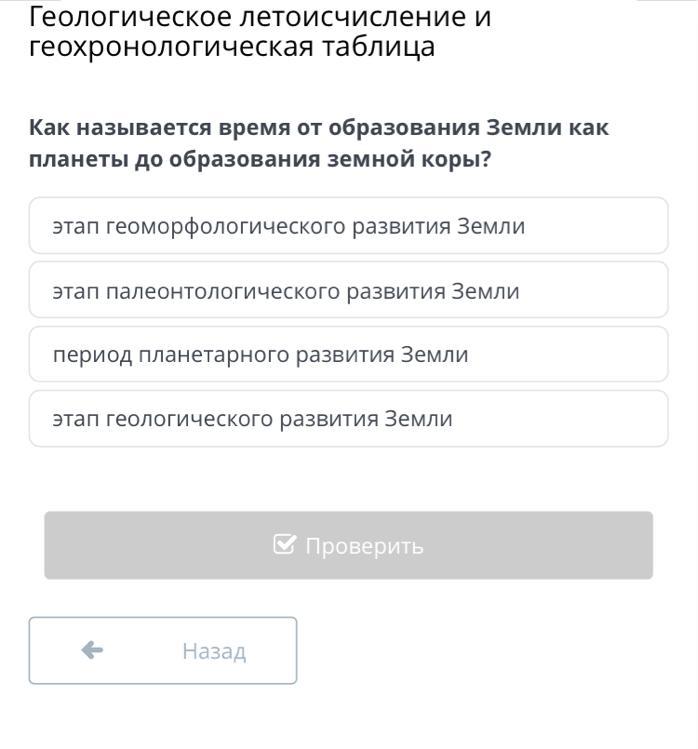Click the left arrow icon beside Назад
The image size is (698, 749).
tap(92, 651)
